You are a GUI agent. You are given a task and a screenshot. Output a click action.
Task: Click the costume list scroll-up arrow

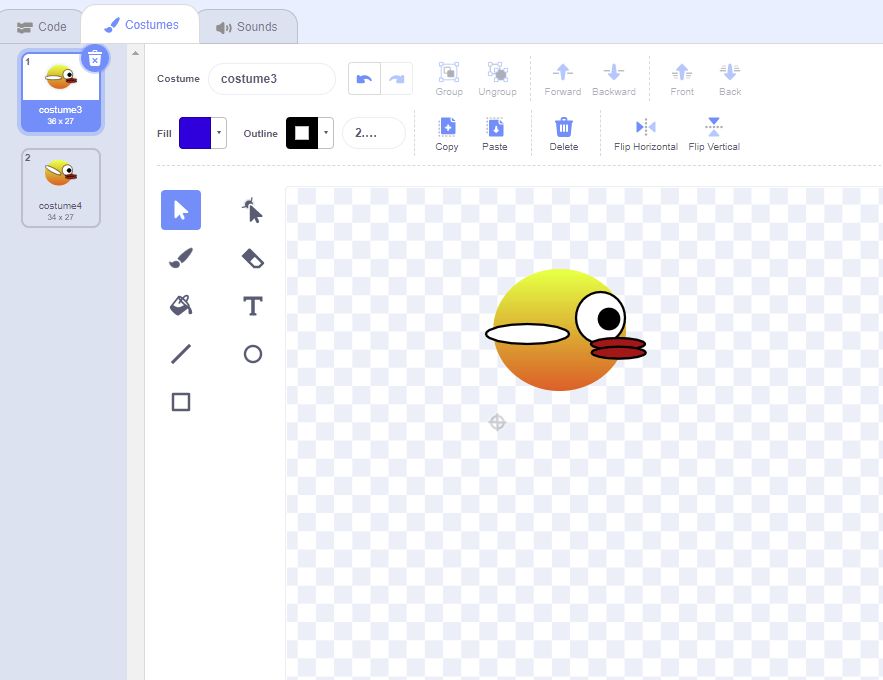click(135, 53)
